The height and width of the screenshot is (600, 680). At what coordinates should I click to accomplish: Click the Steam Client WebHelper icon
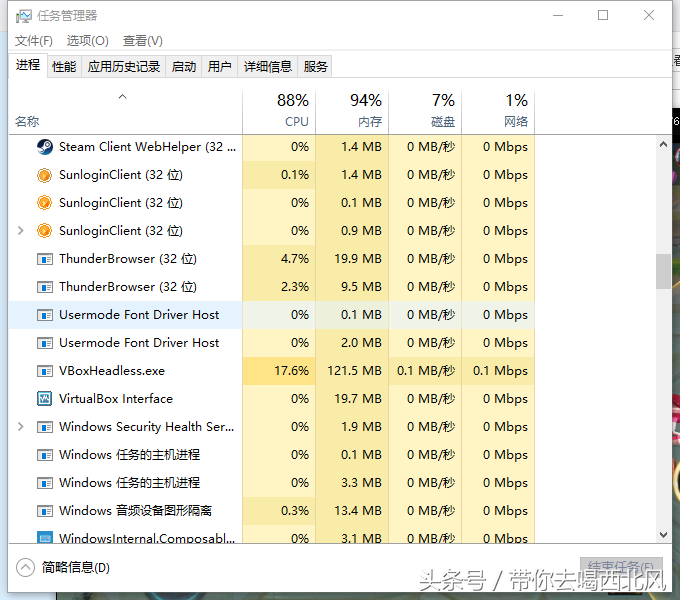[45, 147]
